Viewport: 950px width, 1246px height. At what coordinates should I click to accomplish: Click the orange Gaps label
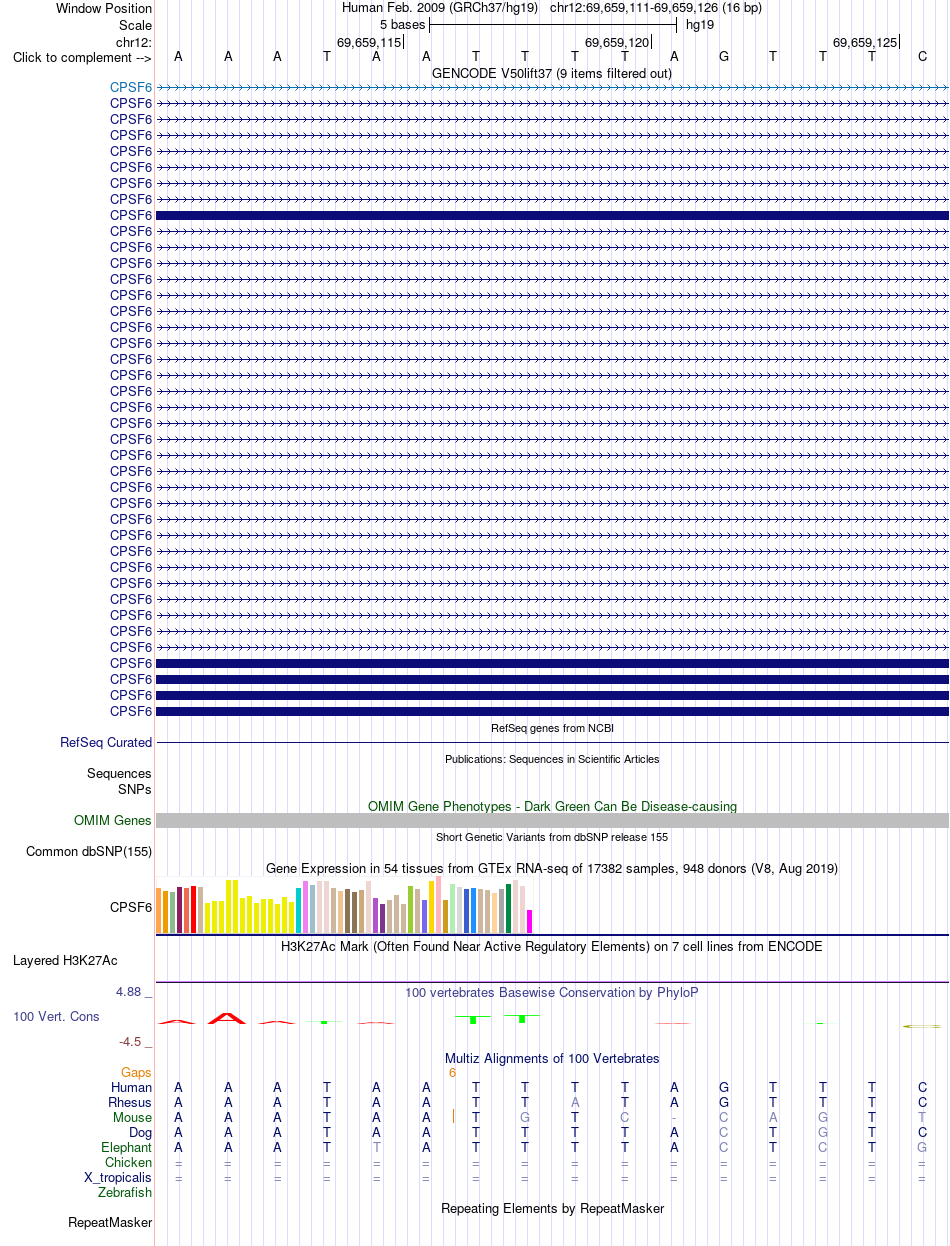point(136,1072)
